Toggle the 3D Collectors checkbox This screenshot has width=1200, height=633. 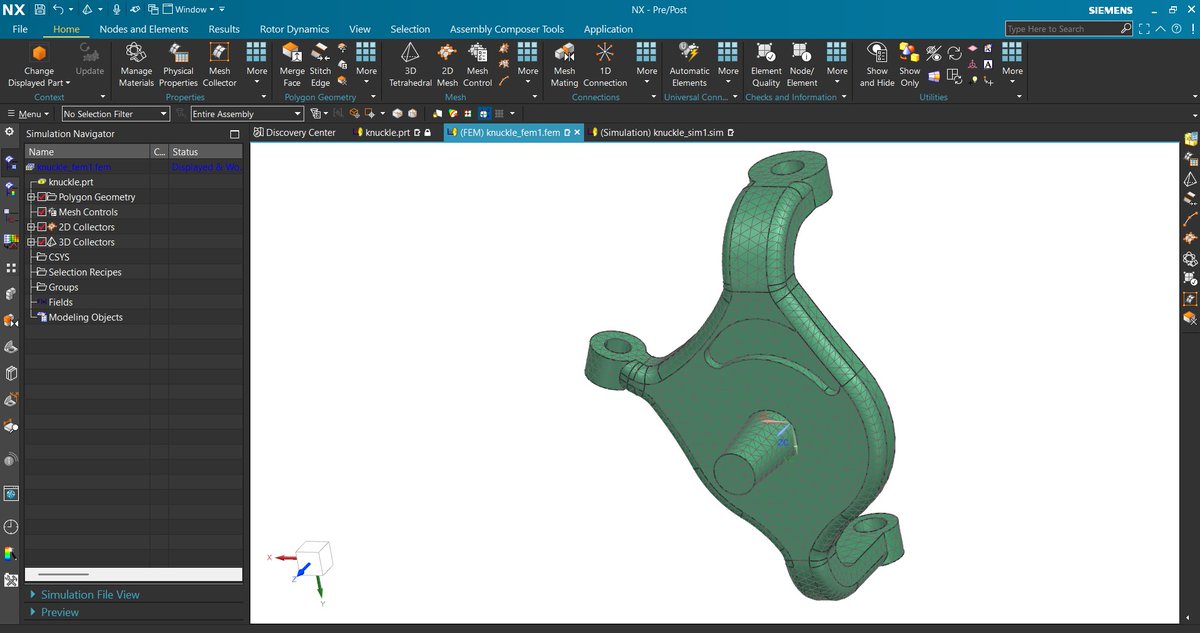click(41, 242)
